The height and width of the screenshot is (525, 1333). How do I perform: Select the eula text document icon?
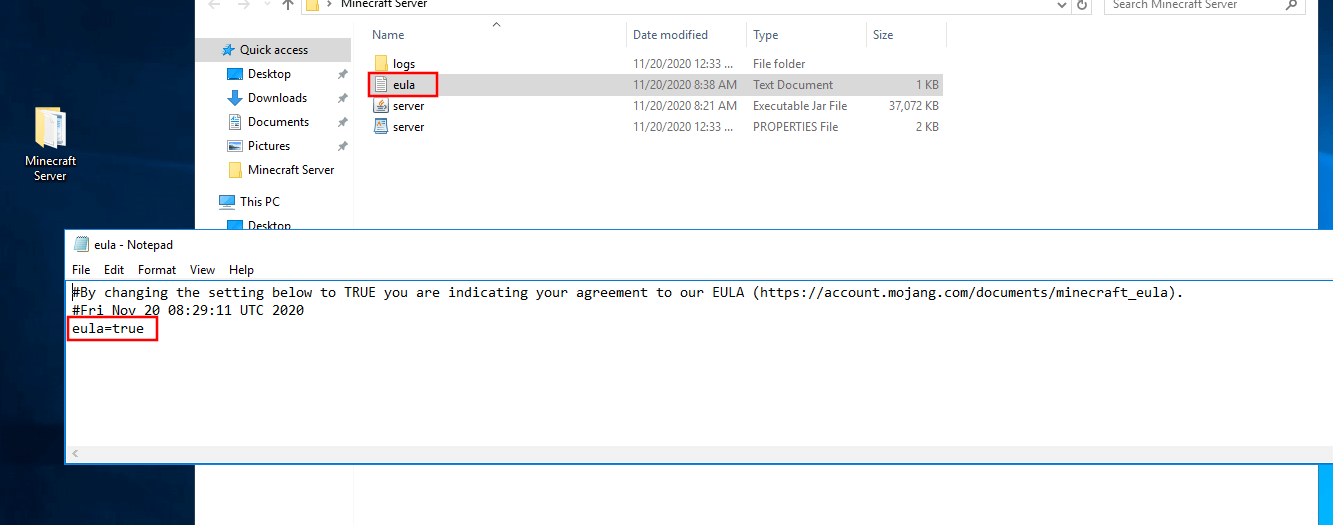point(381,85)
